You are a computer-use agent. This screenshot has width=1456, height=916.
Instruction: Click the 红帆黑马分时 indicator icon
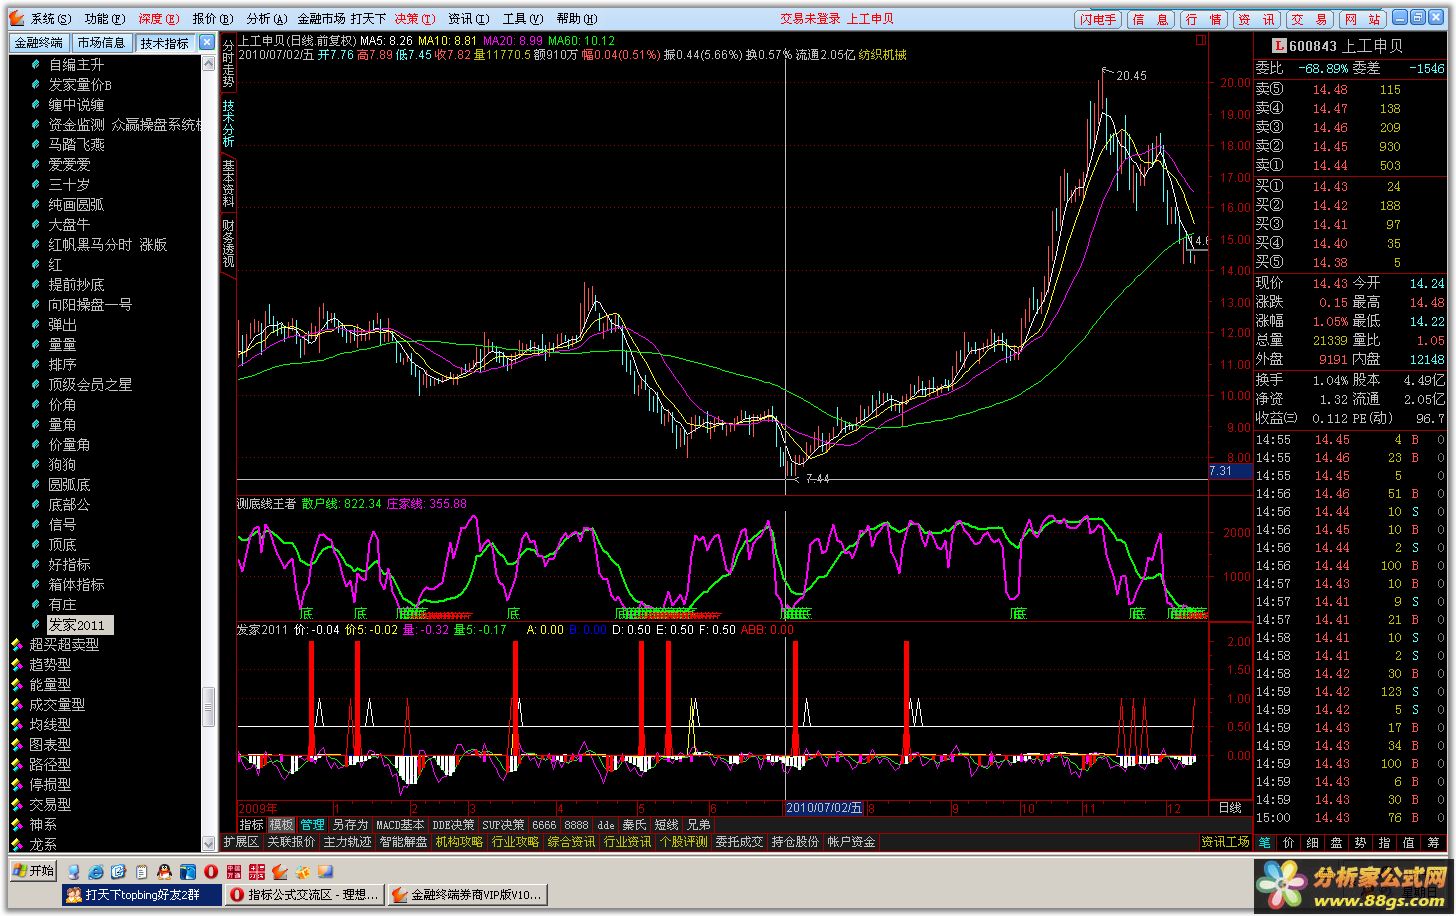[37, 245]
